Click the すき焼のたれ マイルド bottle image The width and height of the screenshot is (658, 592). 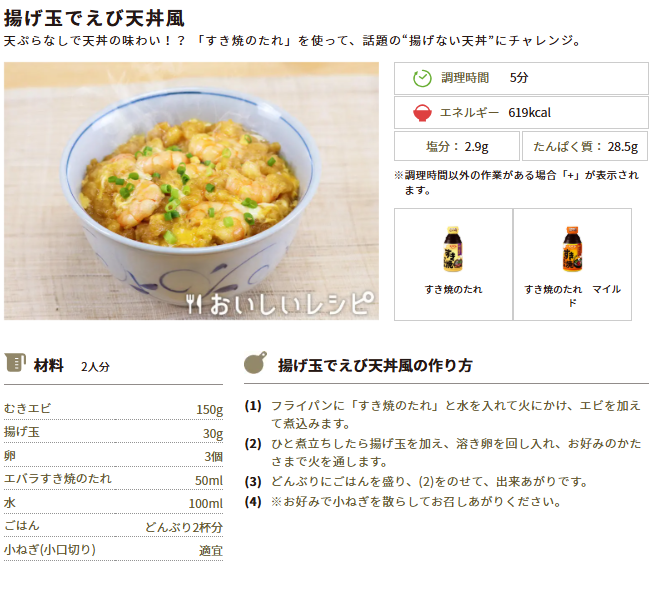tap(572, 249)
